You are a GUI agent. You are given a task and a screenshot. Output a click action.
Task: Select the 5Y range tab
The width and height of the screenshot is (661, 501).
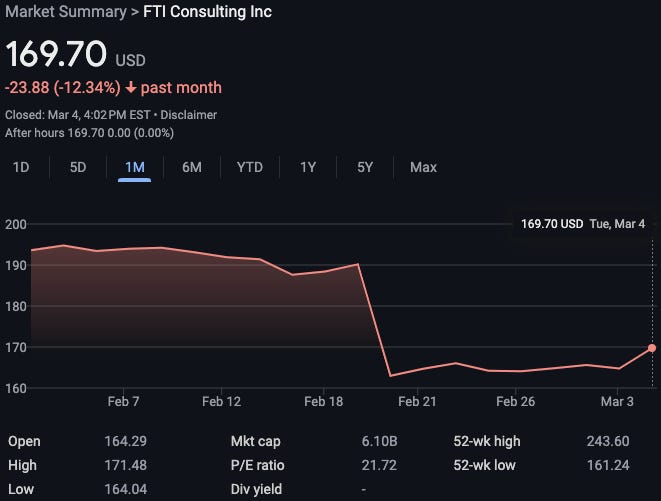pyautogui.click(x=365, y=167)
